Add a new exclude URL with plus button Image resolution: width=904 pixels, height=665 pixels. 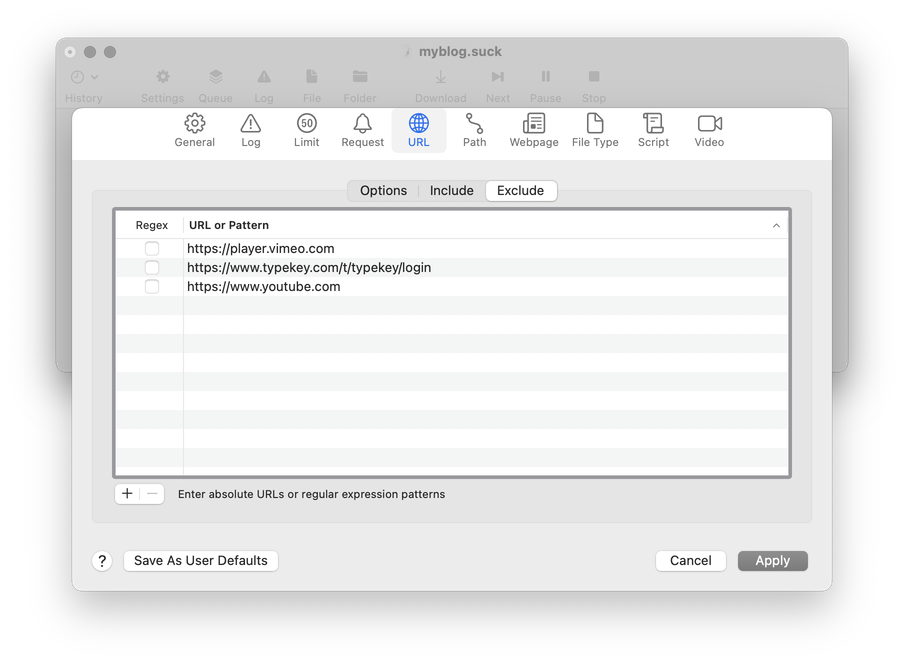pyautogui.click(x=127, y=494)
